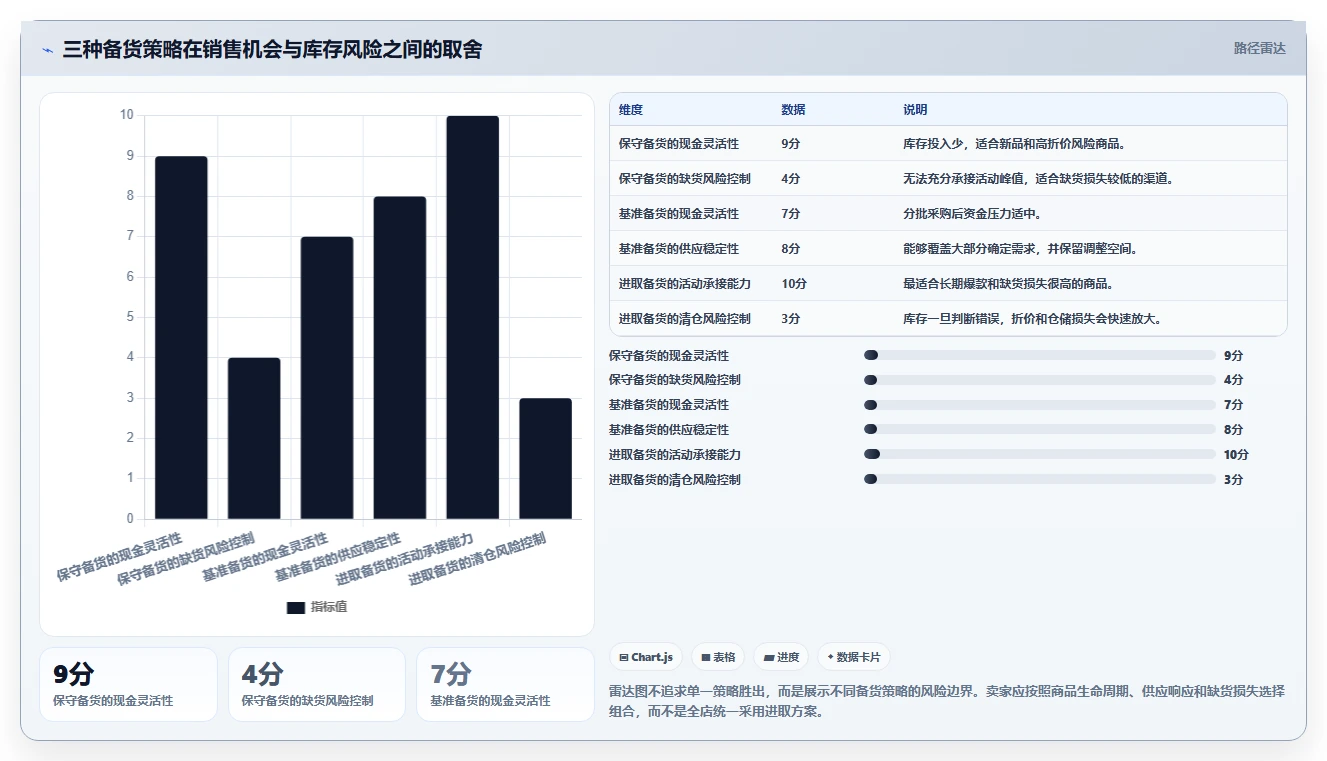Click the 基准备货的现金灵活性 bar in chart

coord(327,378)
